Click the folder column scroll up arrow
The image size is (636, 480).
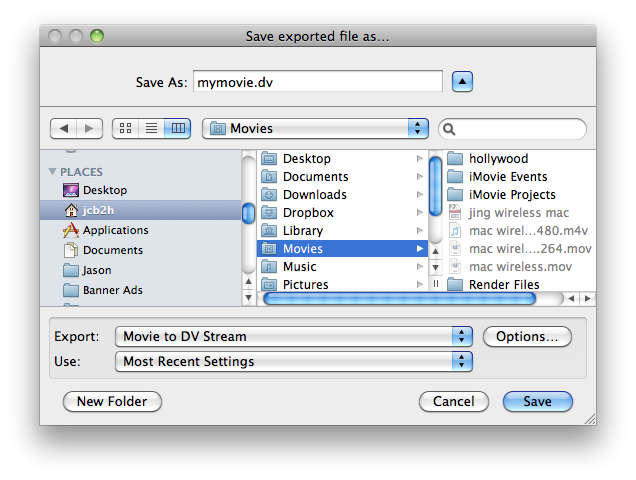click(x=435, y=251)
